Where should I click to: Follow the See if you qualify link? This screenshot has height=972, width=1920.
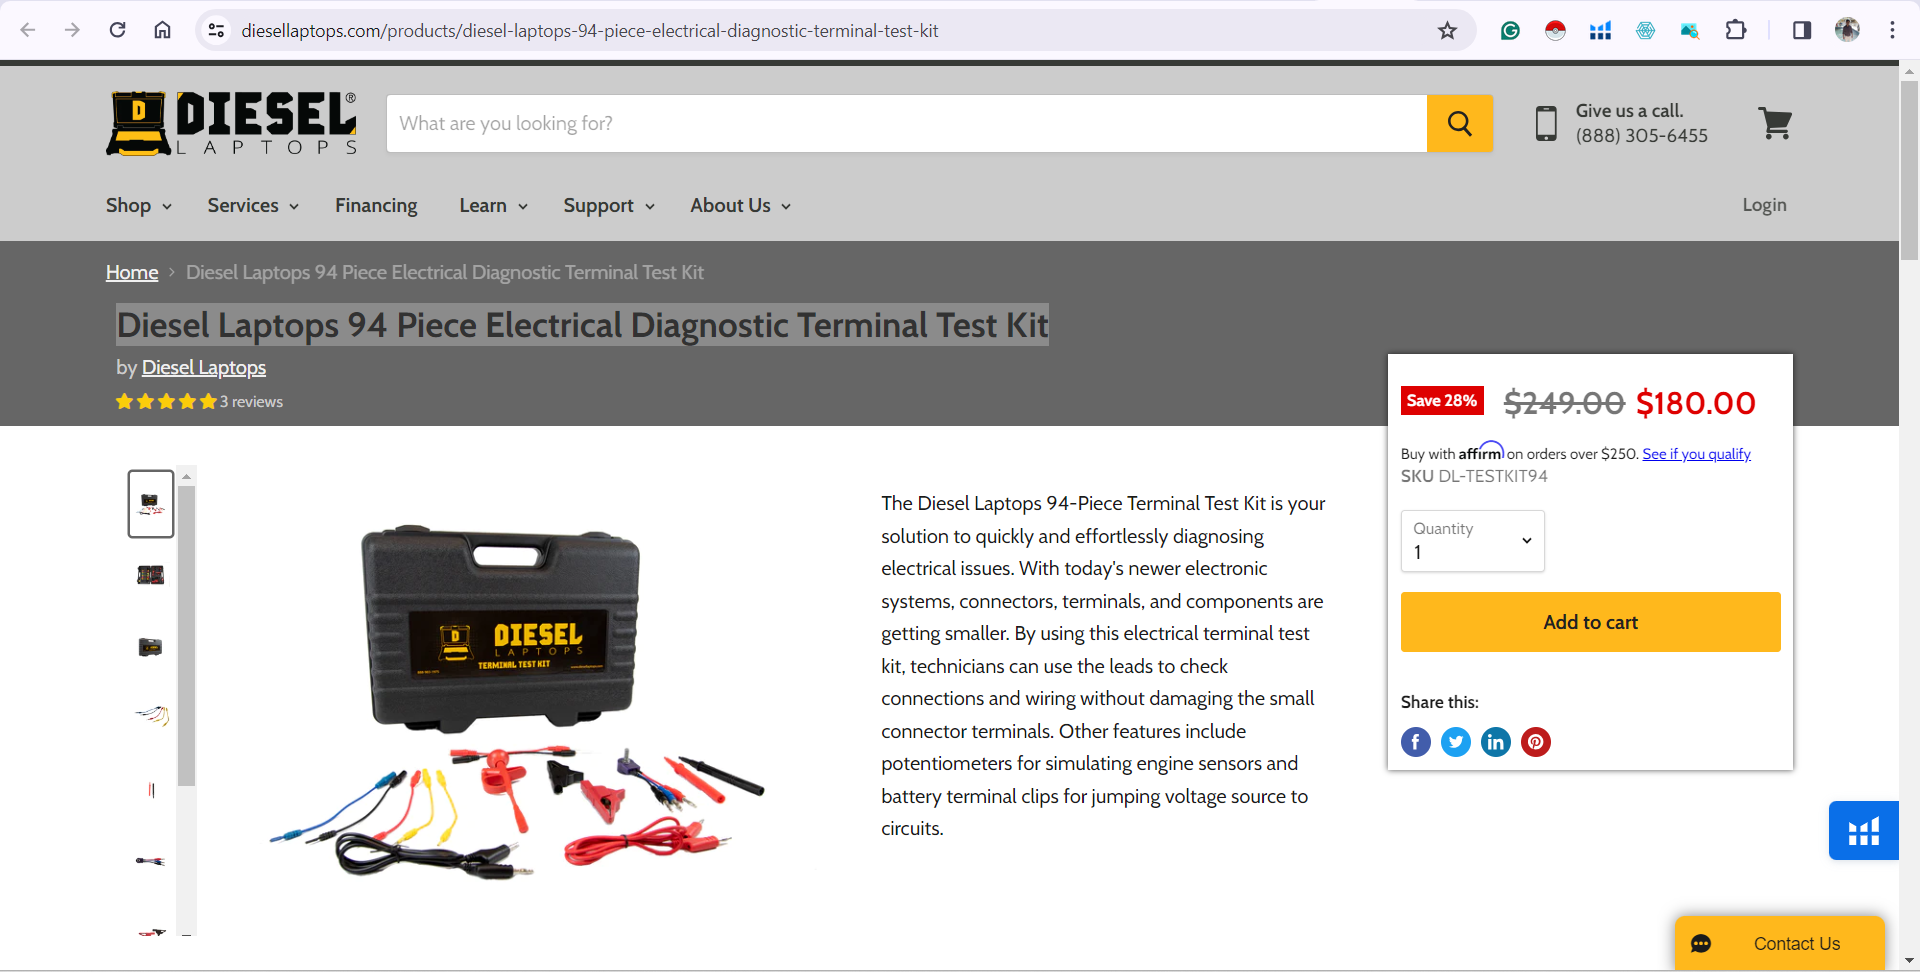click(x=1696, y=454)
